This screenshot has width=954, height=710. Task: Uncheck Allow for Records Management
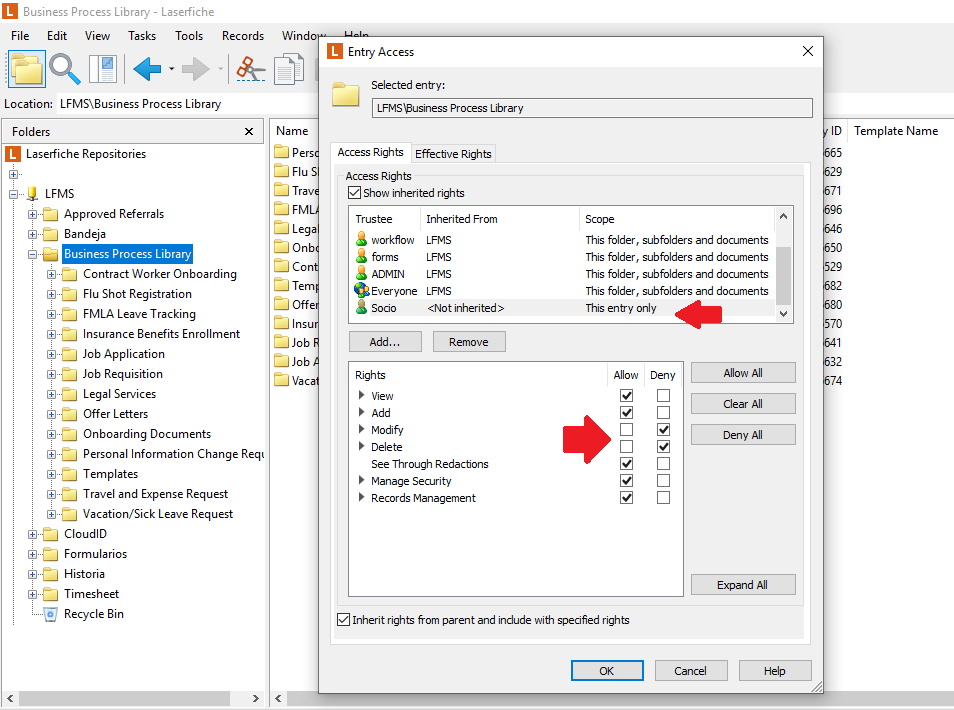626,498
